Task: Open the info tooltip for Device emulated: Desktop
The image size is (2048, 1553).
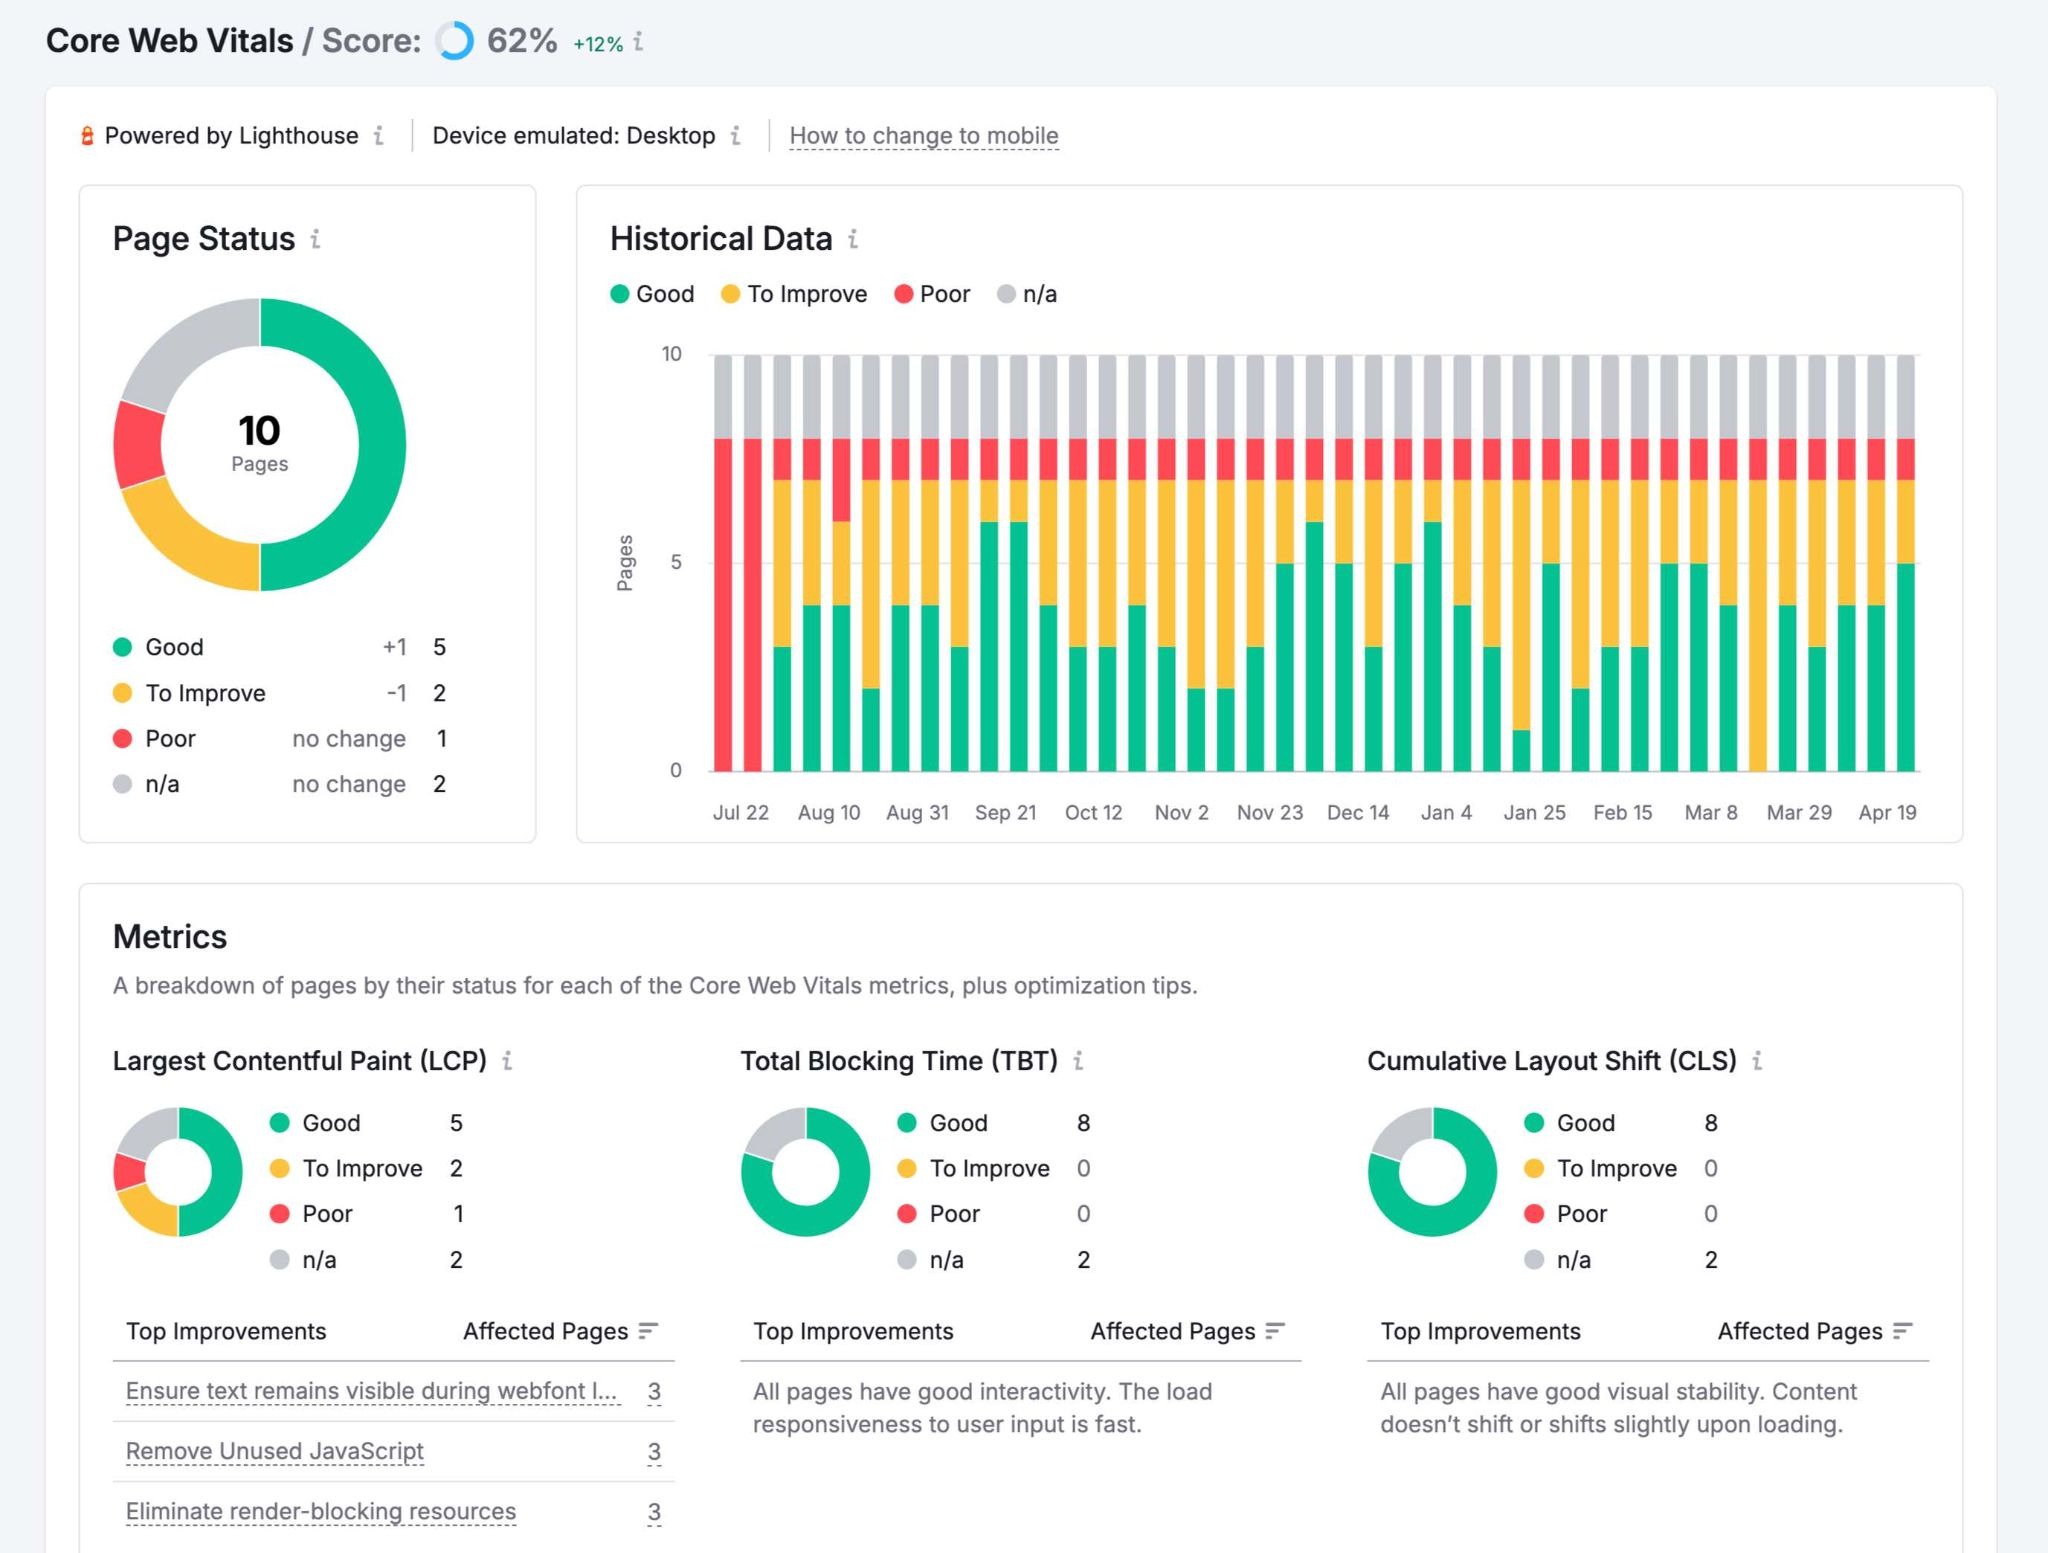Action: (735, 135)
